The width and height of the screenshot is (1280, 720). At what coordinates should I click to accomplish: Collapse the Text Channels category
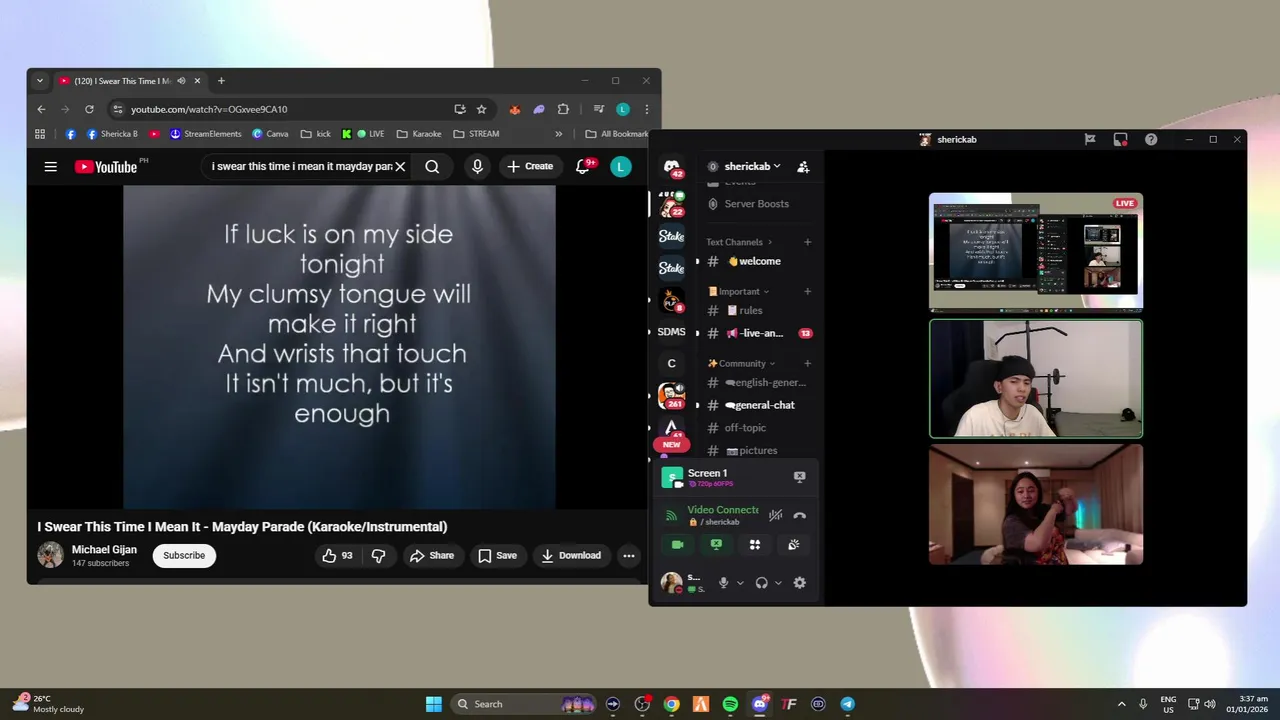pos(740,242)
